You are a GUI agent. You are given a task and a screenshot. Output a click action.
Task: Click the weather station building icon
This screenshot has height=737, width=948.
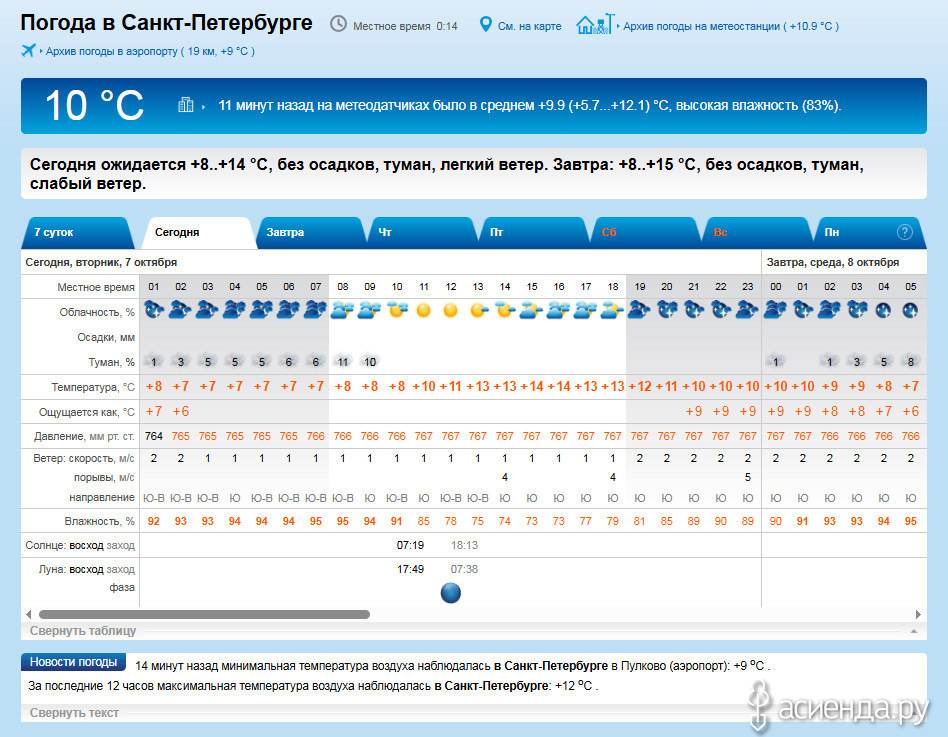(595, 24)
